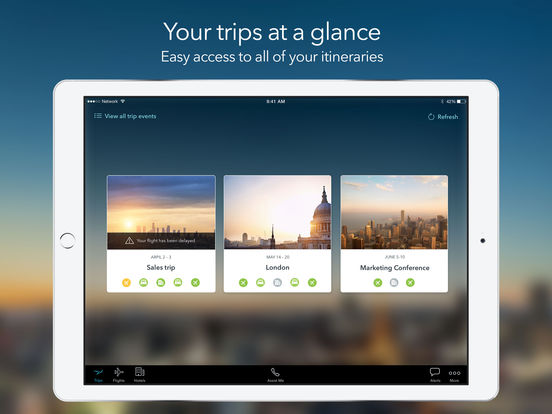This screenshot has height=414, width=552.
Task: Click the grey icon on Marketing Conference card
Action: point(394,282)
